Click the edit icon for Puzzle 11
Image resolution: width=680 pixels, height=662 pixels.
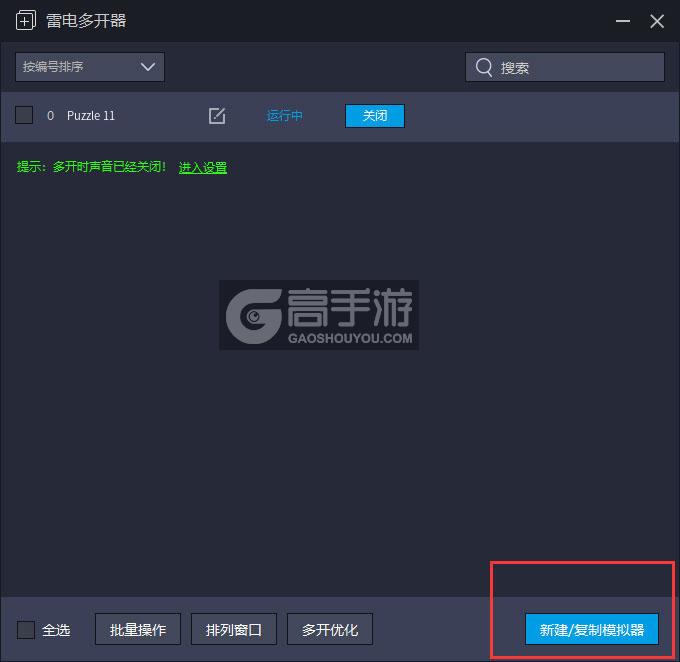[x=217, y=116]
